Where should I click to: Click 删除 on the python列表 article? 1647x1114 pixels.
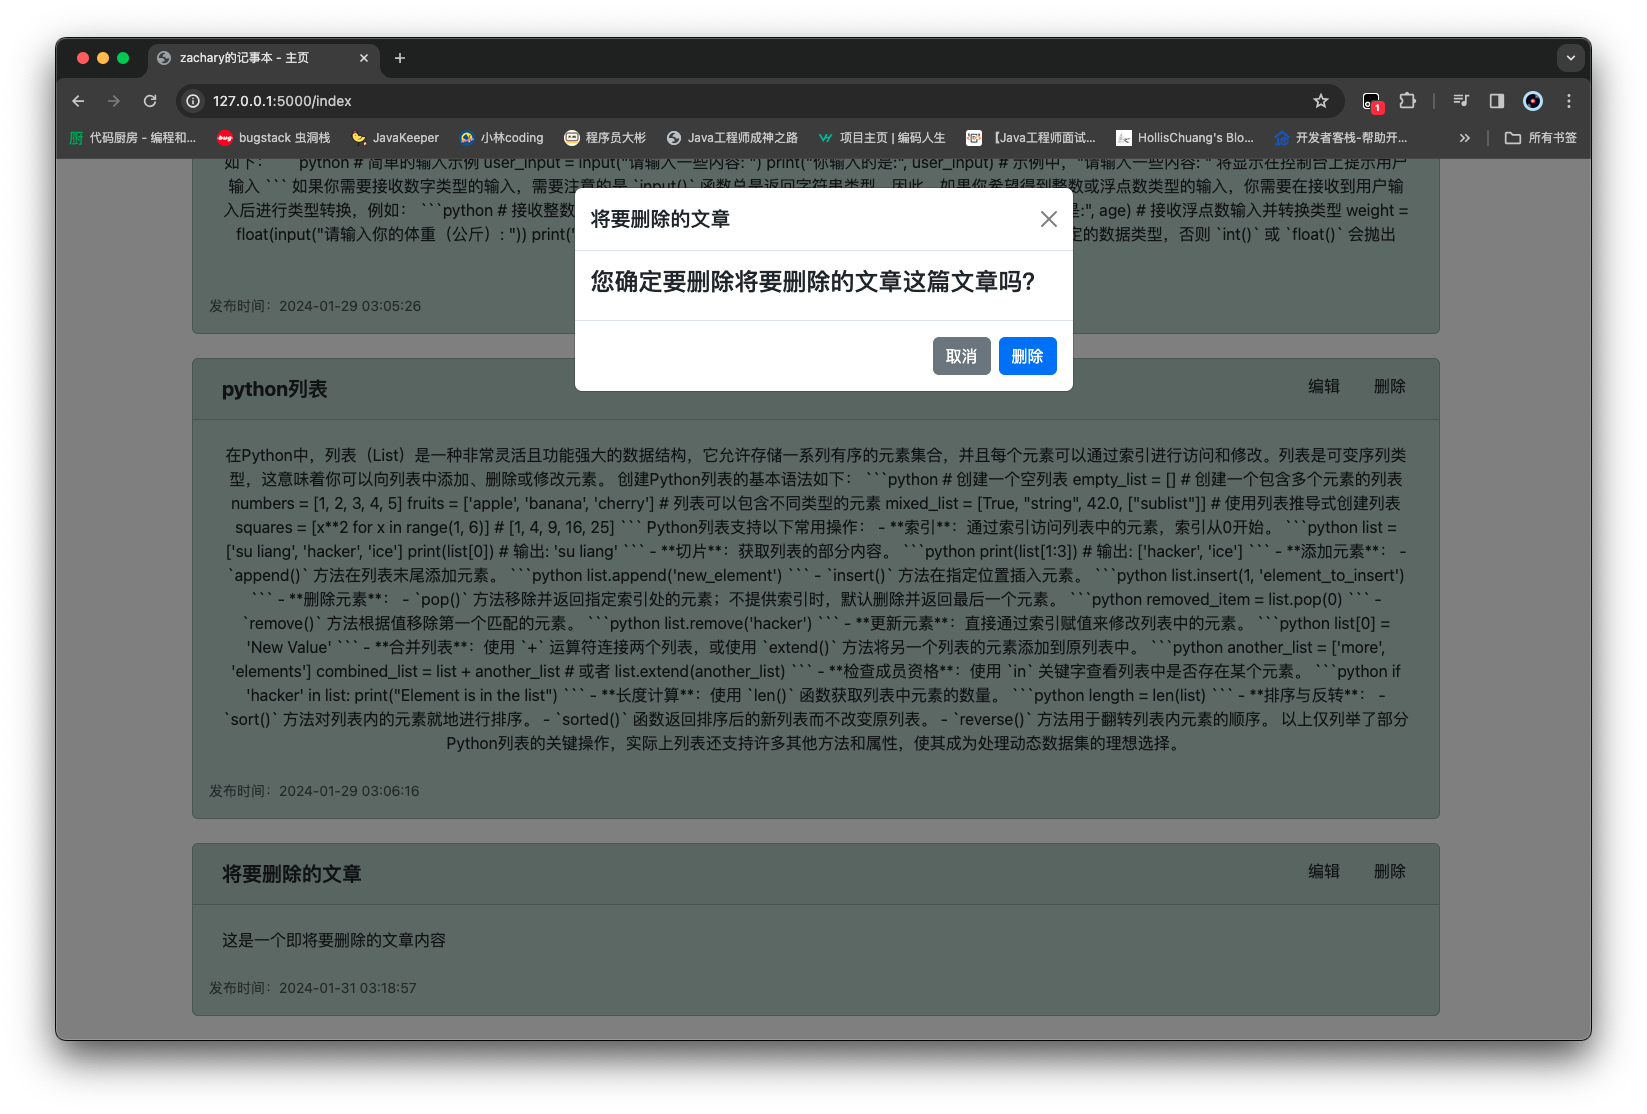point(1389,387)
